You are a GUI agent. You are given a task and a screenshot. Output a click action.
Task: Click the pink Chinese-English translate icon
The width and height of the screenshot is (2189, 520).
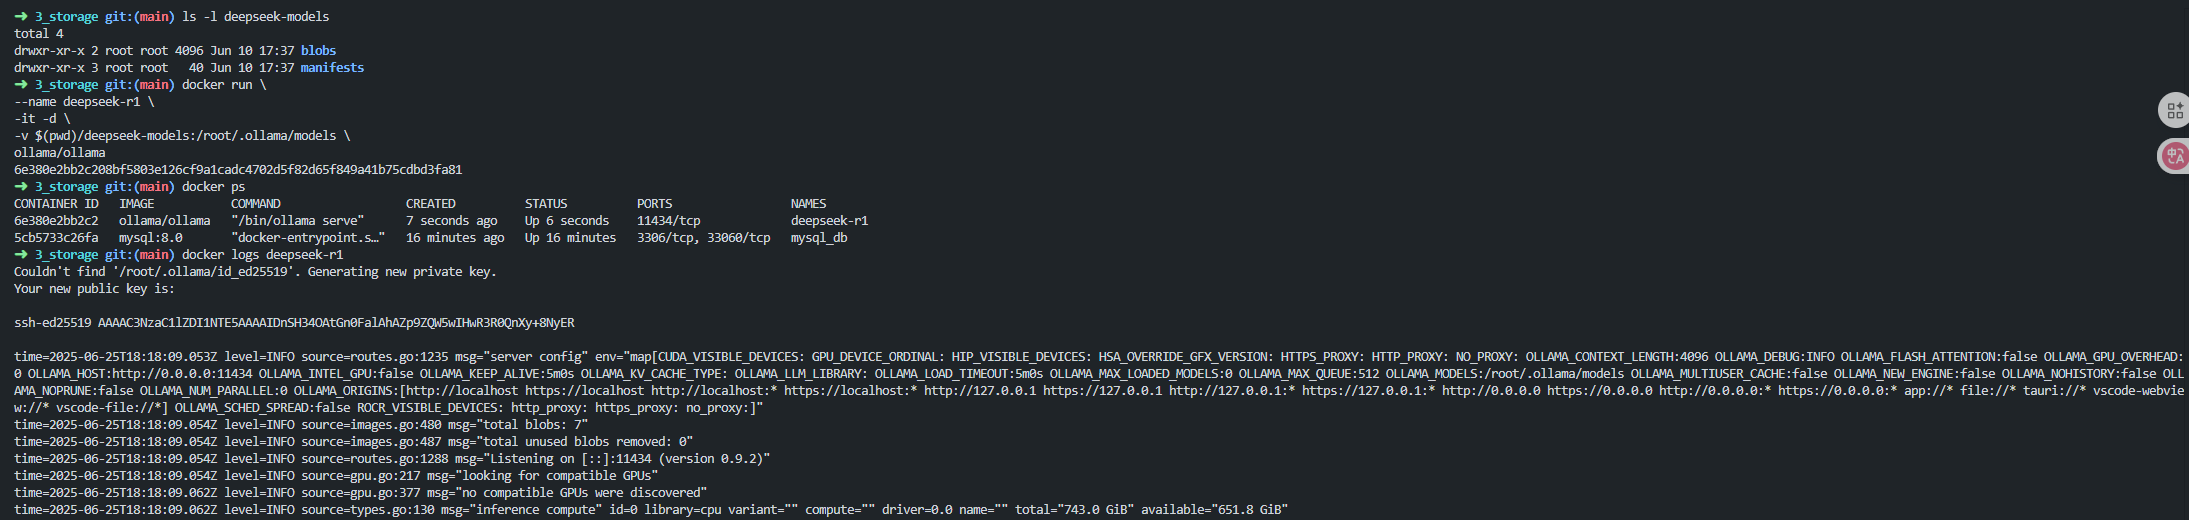[2174, 155]
